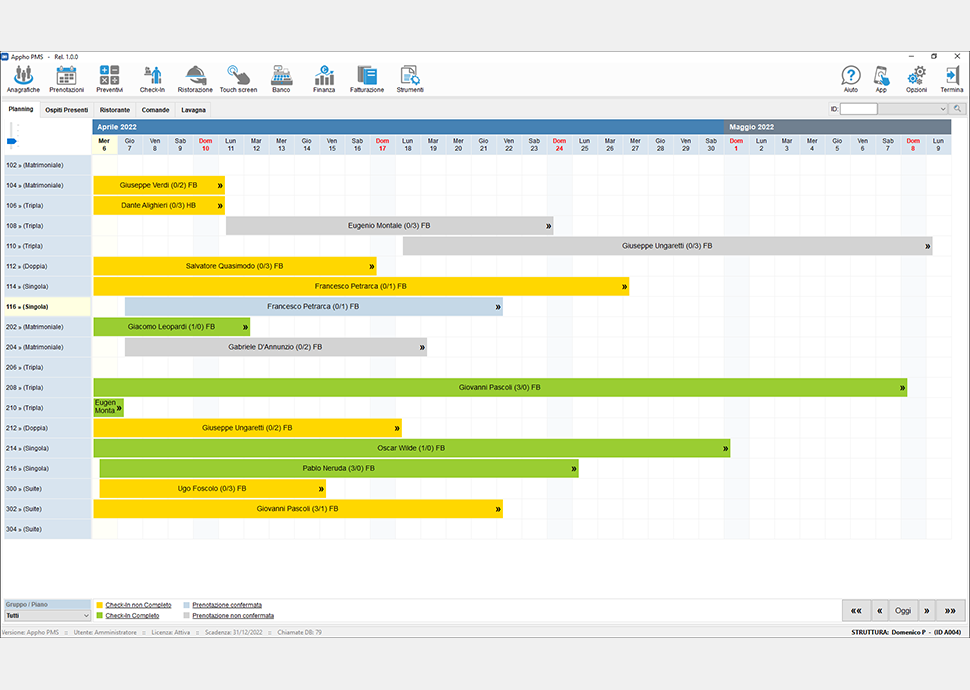Viewport: 970px width, 690px height.
Task: Click the Termina exit icon
Action: (951, 79)
